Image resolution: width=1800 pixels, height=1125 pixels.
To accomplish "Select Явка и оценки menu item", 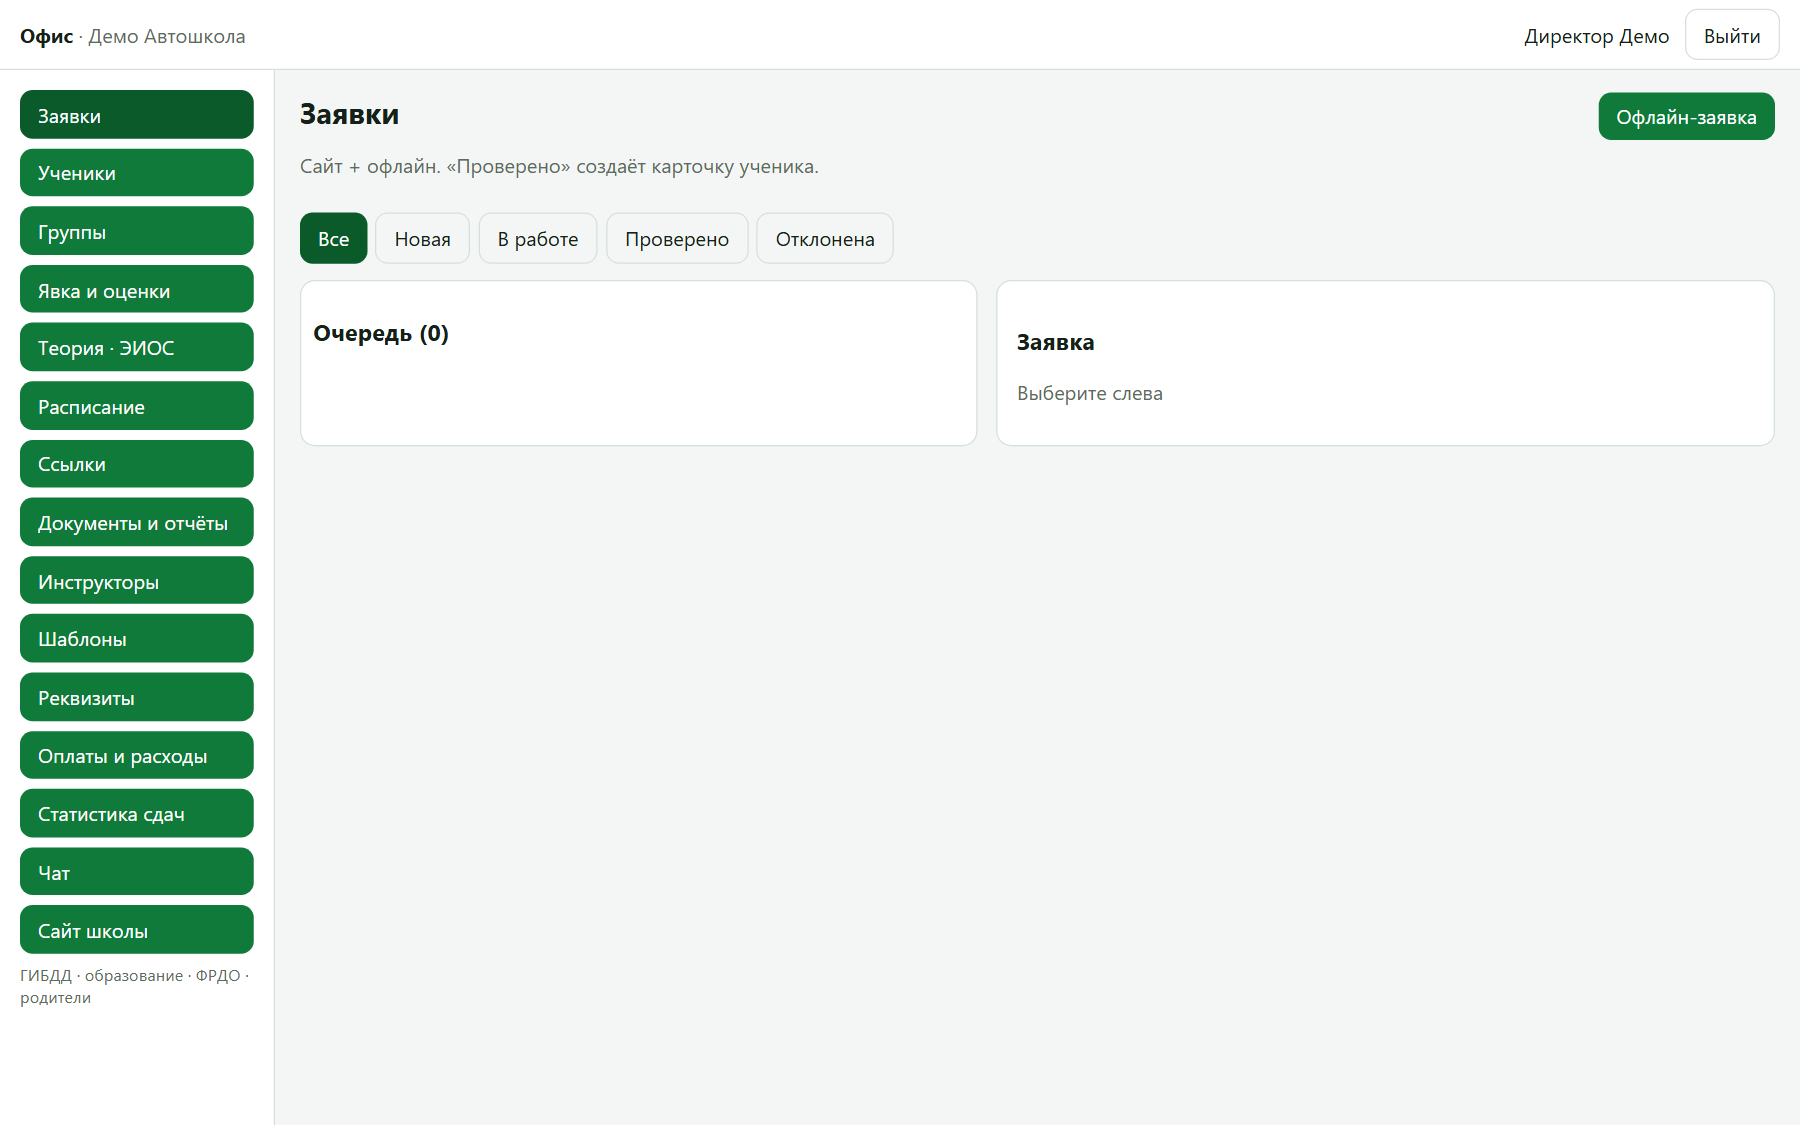I will click(137, 290).
